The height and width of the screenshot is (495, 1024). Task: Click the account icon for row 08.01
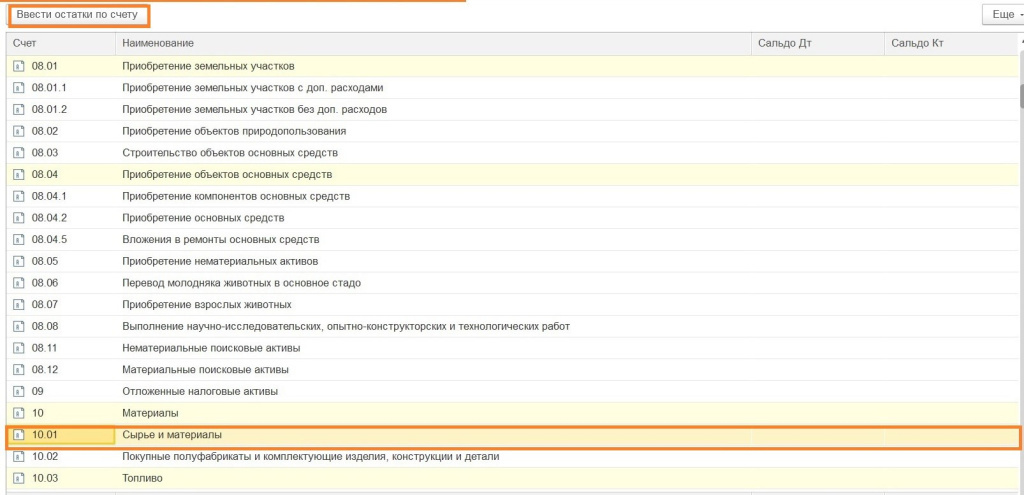tap(18, 66)
